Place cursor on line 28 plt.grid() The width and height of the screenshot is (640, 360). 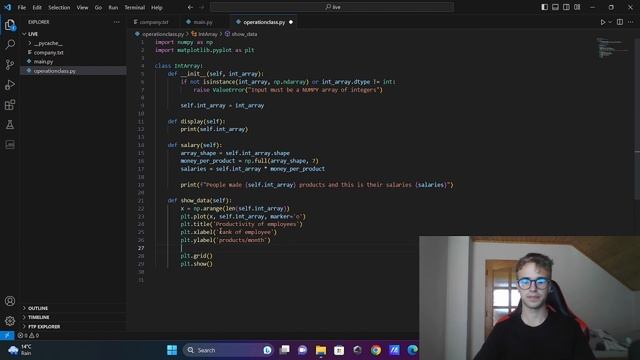point(196,256)
